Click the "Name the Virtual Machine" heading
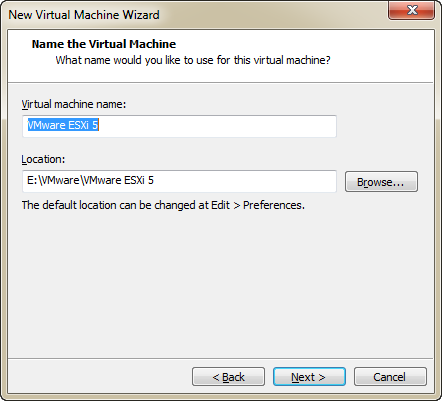The height and width of the screenshot is (401, 442). pos(104,44)
